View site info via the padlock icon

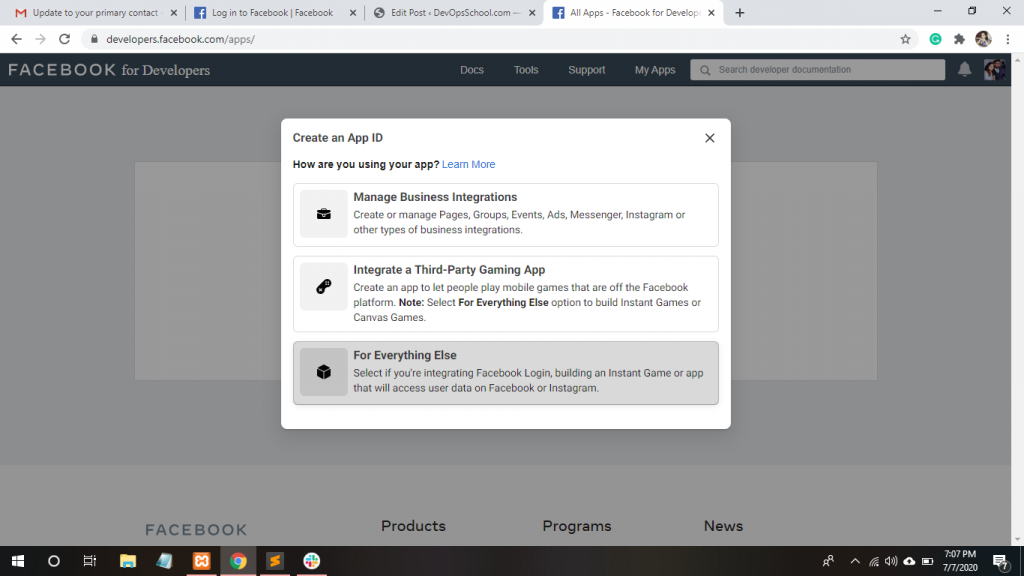94,39
